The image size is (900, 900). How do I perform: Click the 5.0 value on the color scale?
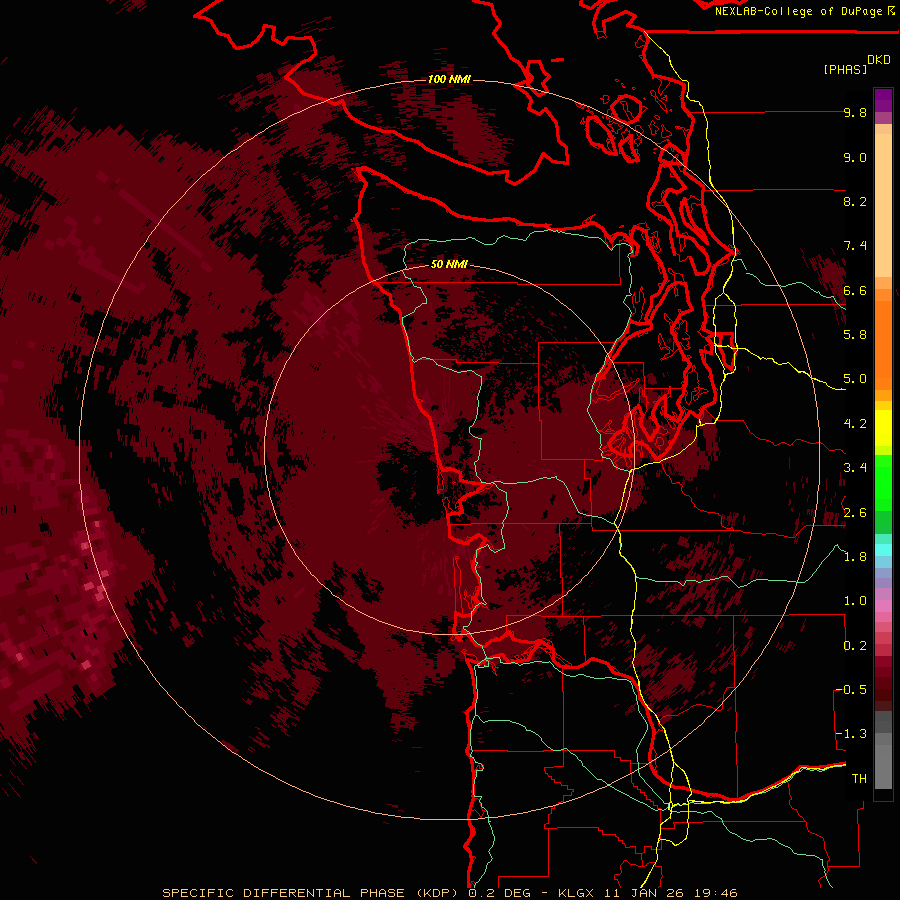click(855, 379)
